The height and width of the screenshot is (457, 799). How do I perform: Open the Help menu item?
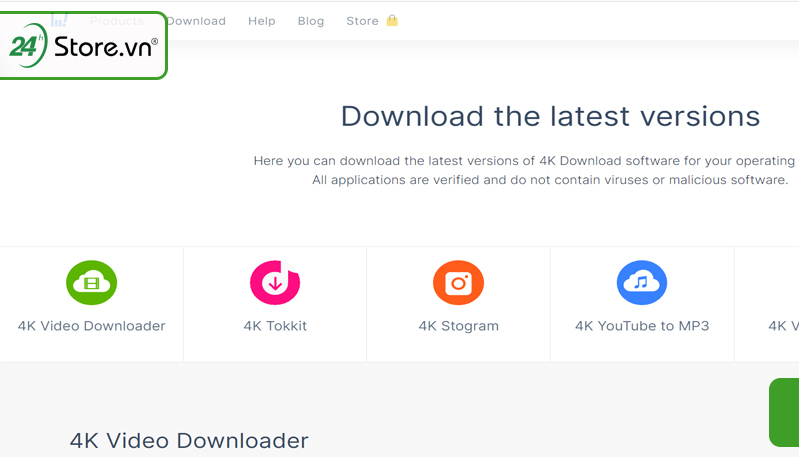(261, 21)
